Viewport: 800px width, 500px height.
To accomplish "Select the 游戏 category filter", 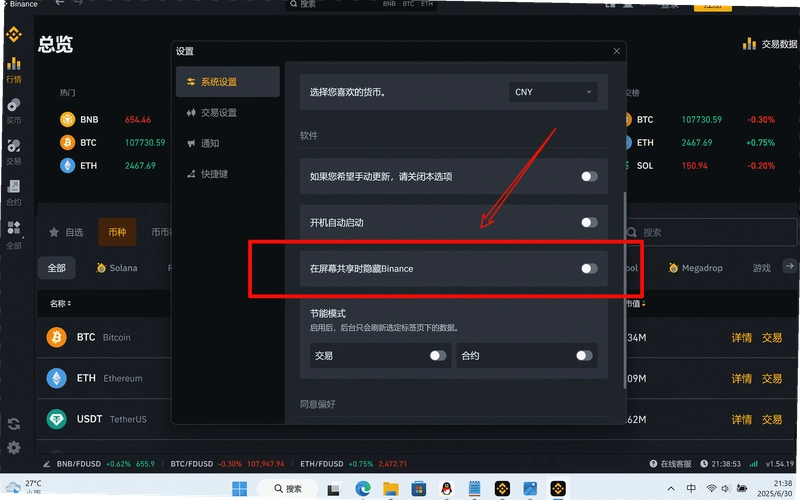I will coord(762,268).
